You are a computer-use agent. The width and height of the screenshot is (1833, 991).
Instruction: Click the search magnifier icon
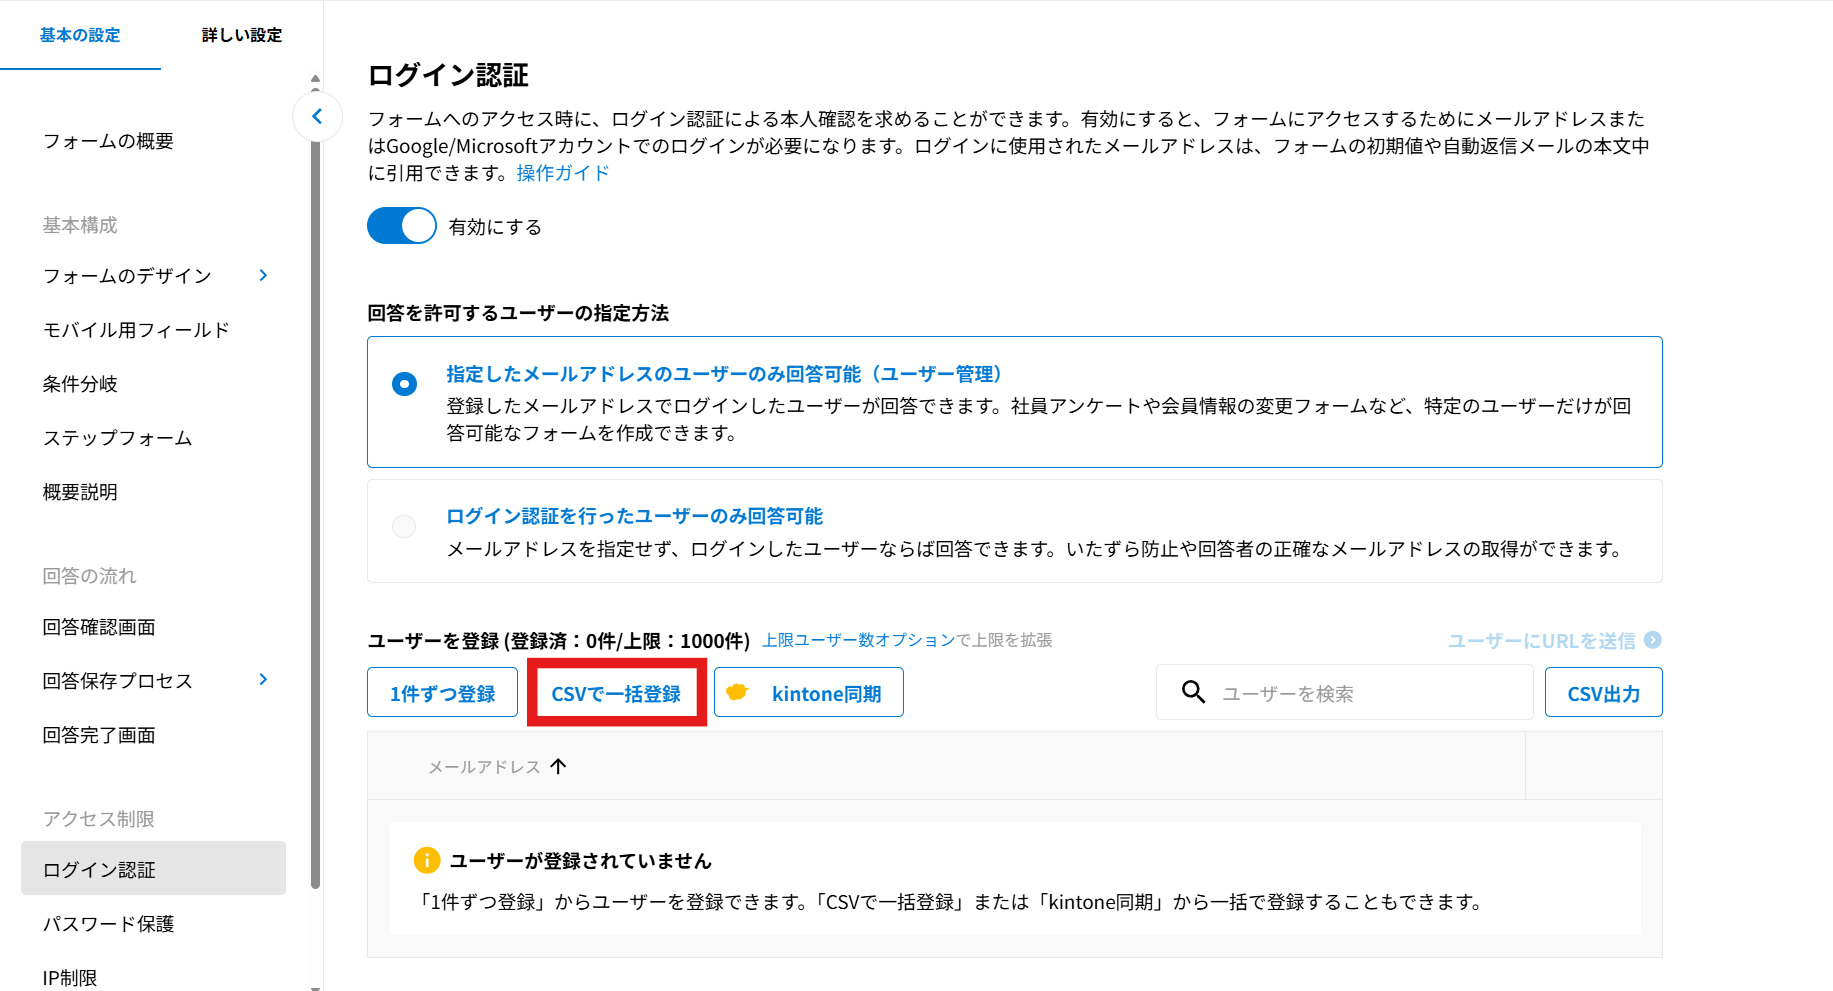[1193, 692]
